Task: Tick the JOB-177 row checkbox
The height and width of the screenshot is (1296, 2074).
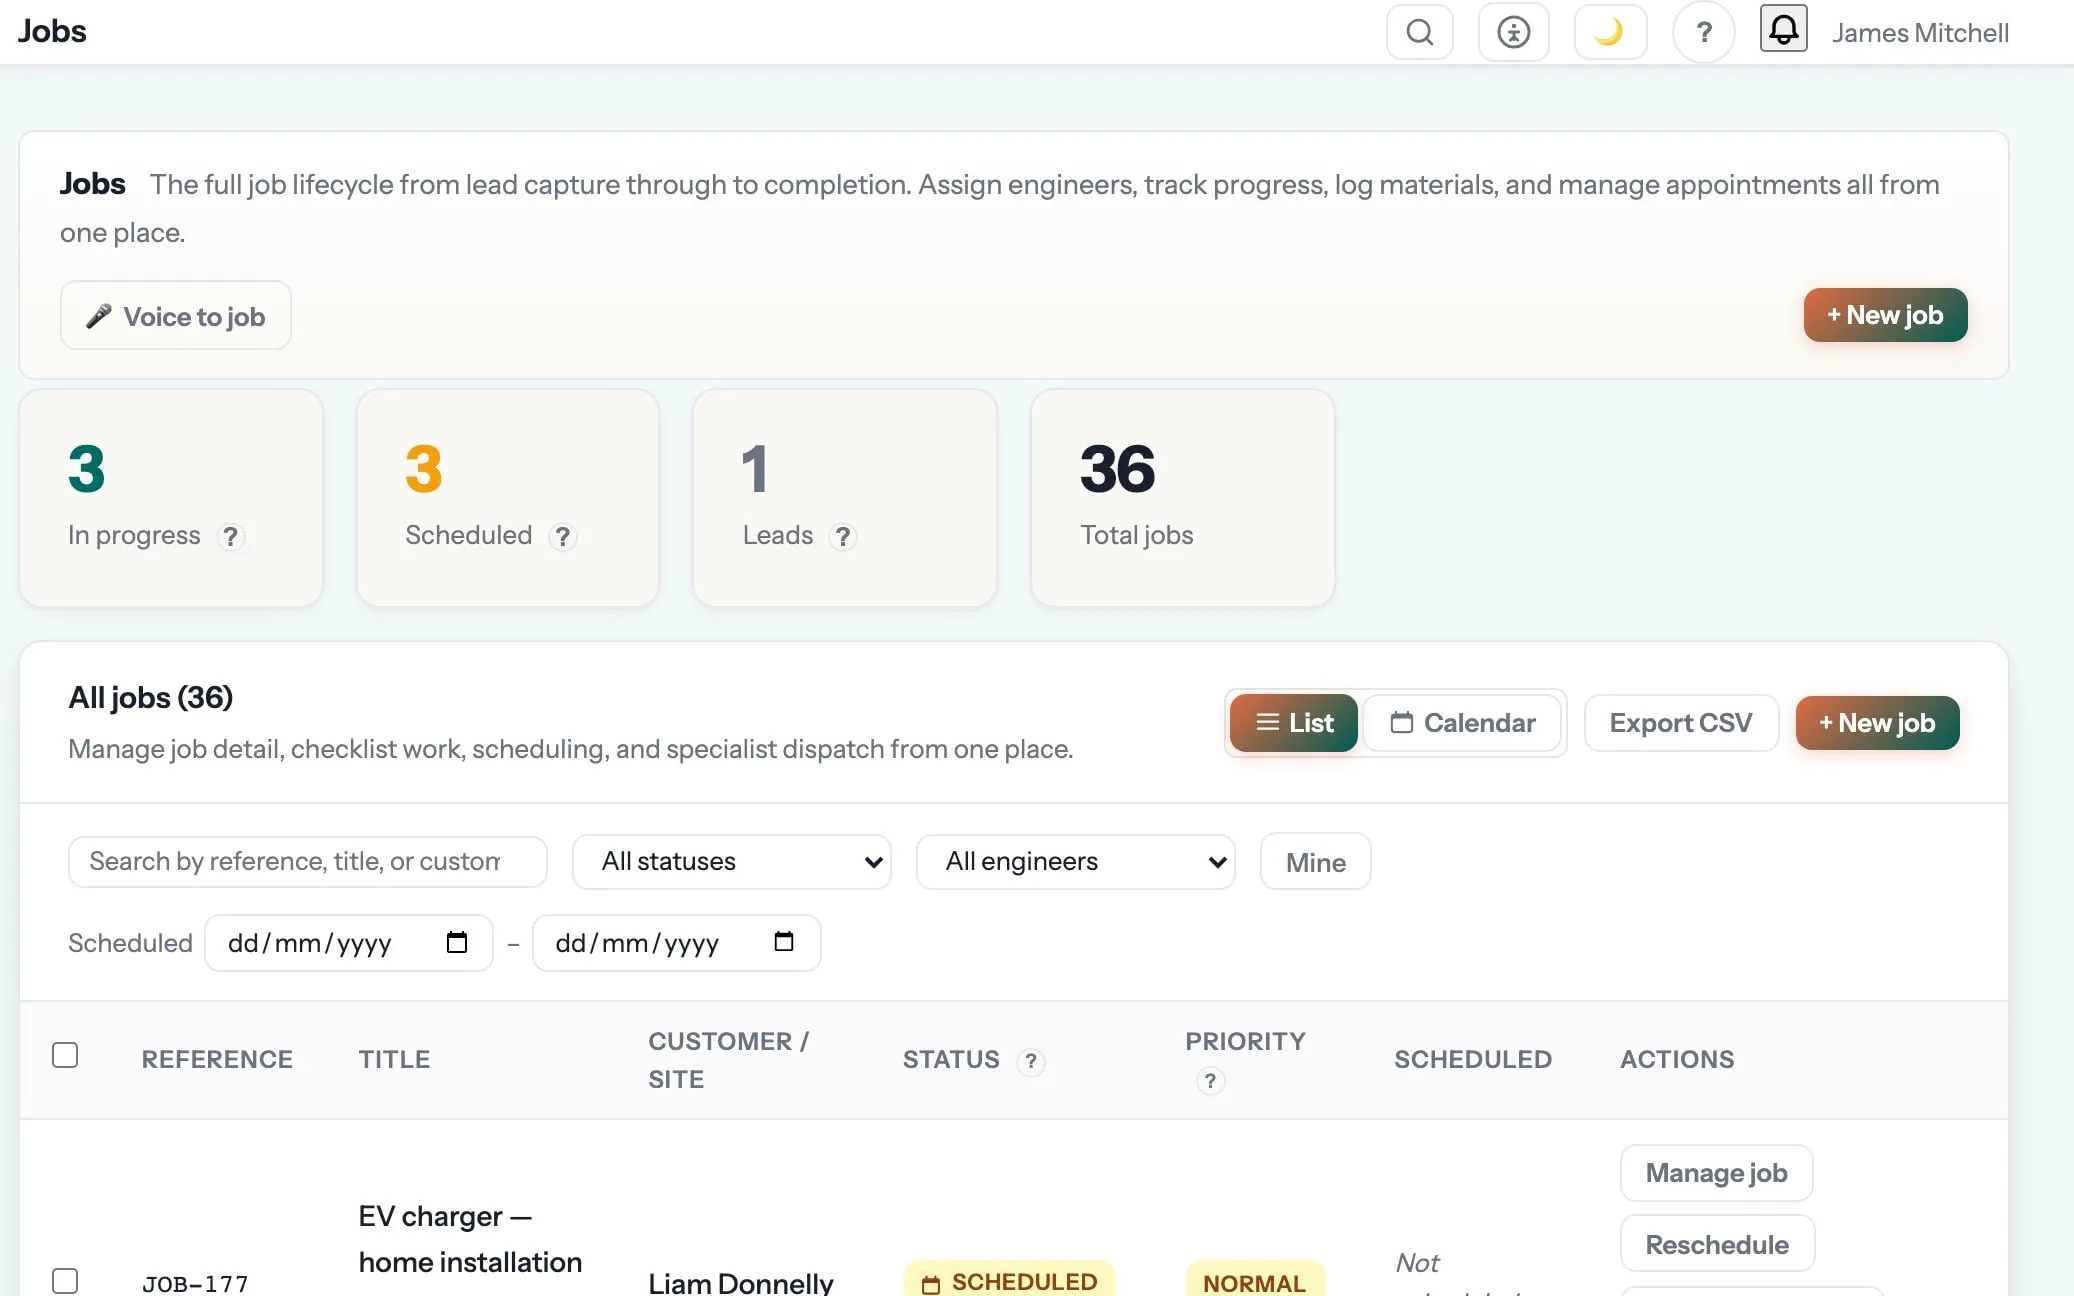Action: pyautogui.click(x=65, y=1281)
